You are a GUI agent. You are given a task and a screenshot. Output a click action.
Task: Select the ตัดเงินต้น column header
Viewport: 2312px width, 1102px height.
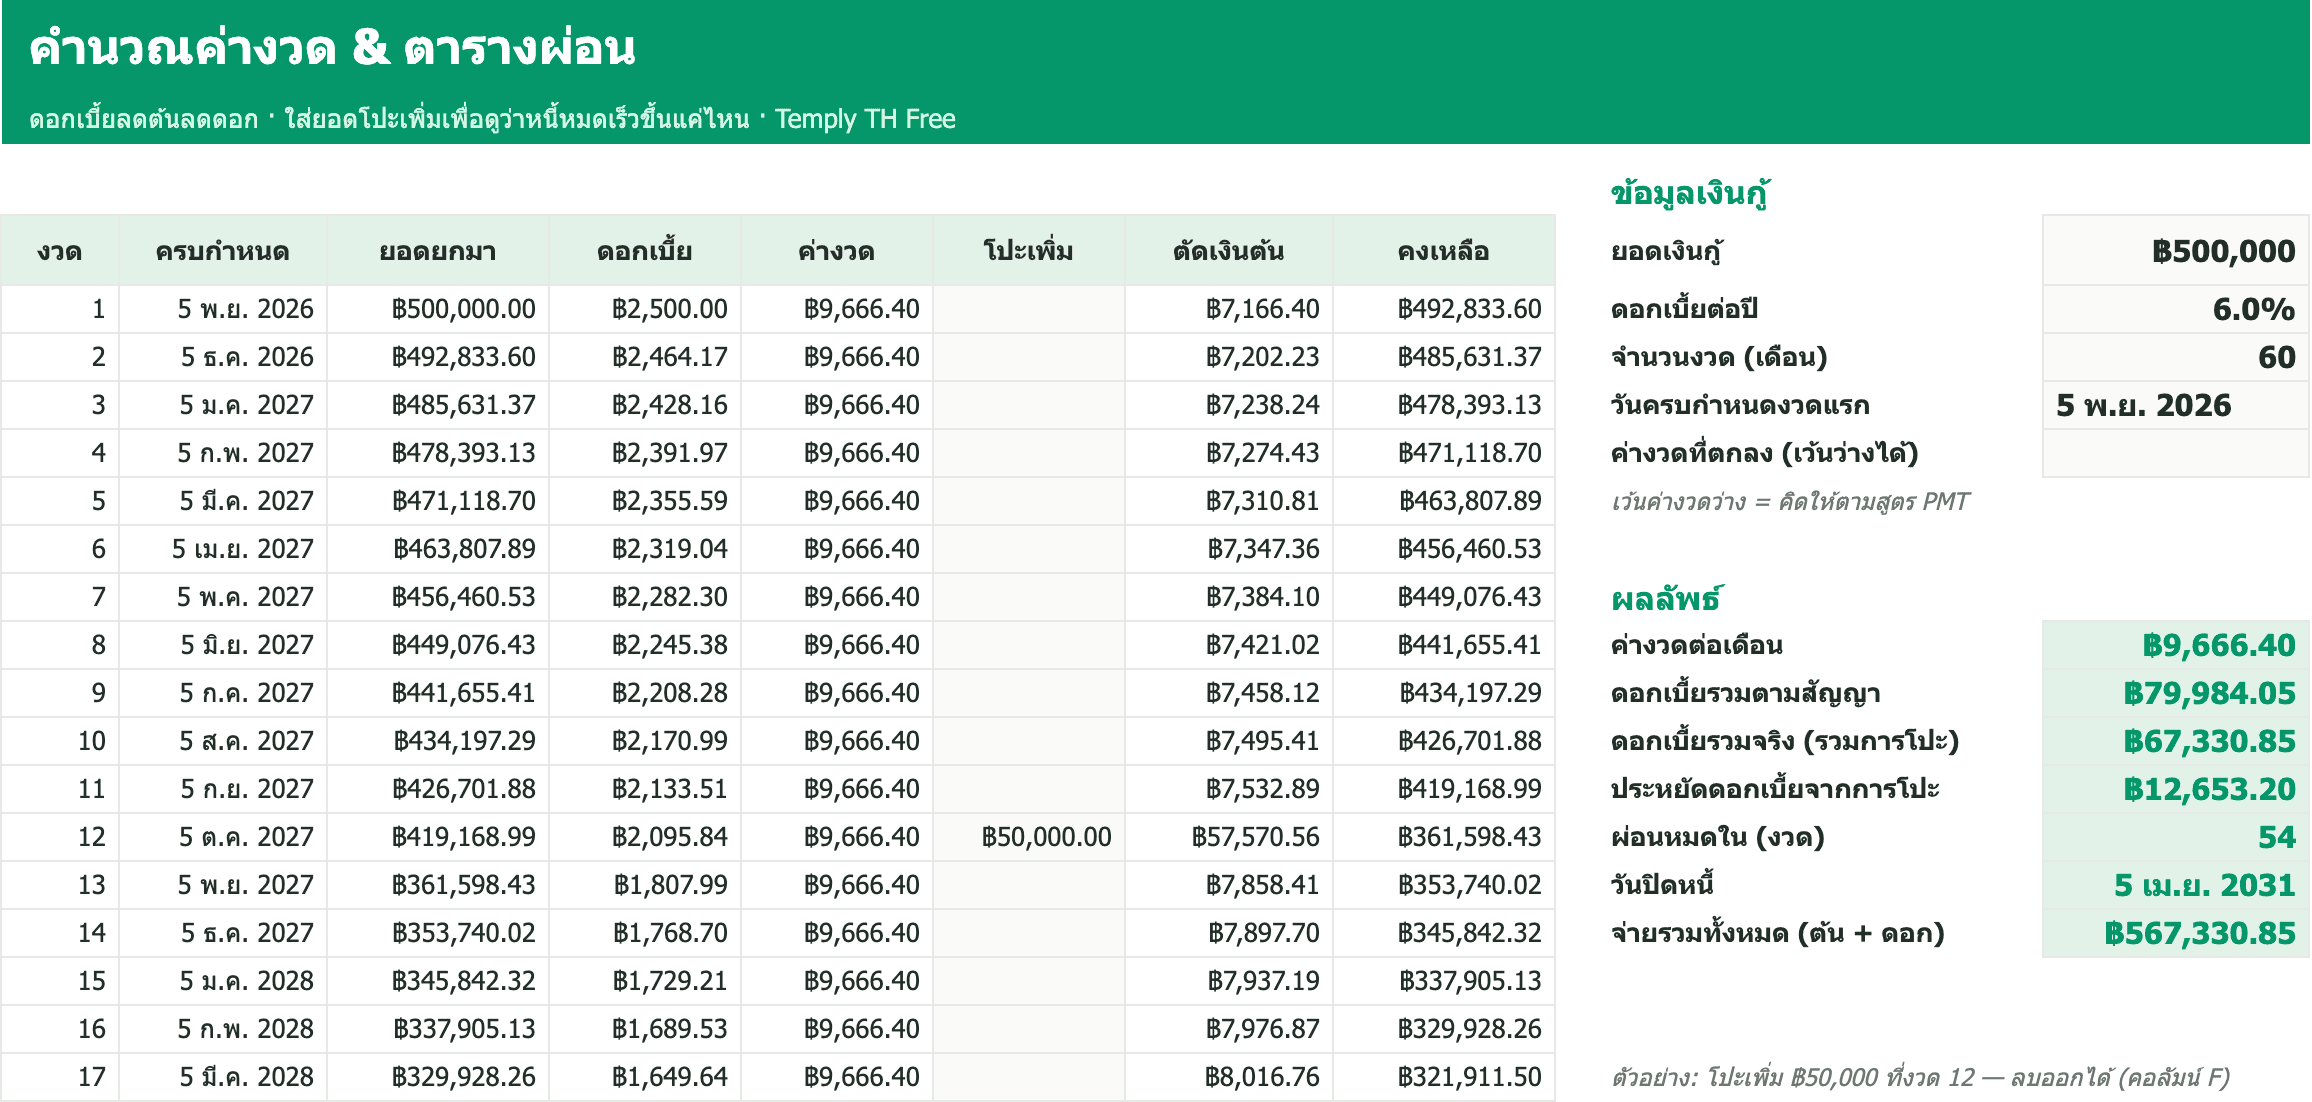click(x=1228, y=250)
